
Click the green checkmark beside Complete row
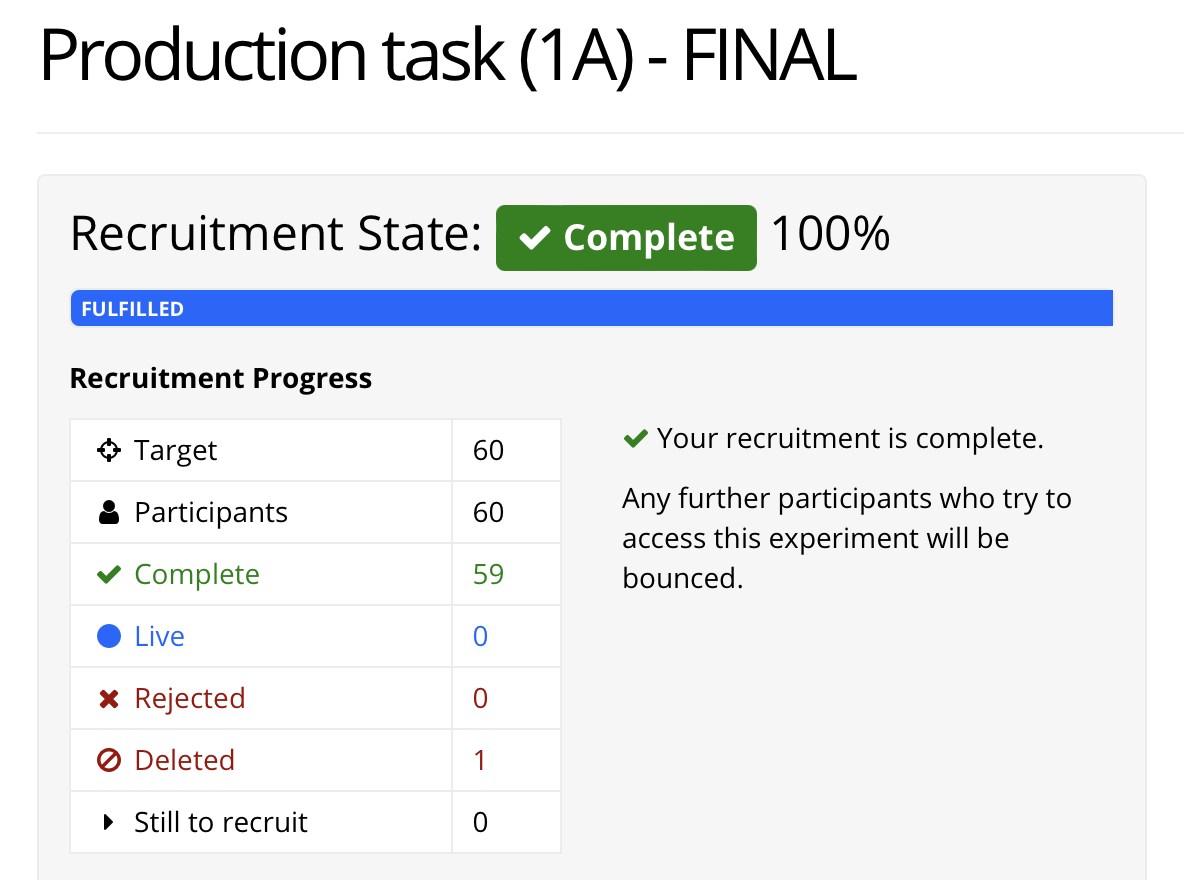(109, 574)
